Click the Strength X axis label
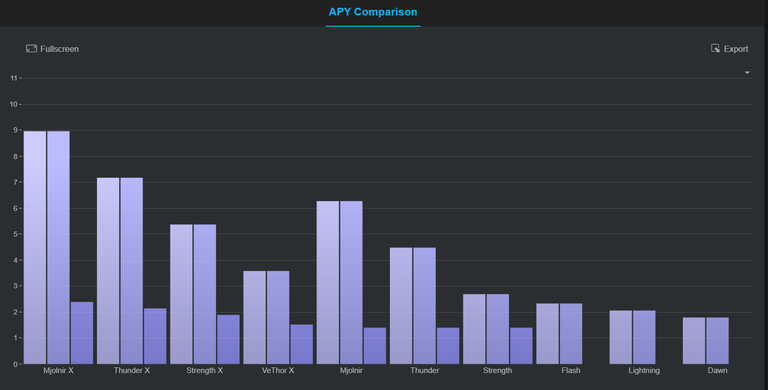Viewport: 768px width, 390px height. click(204, 370)
